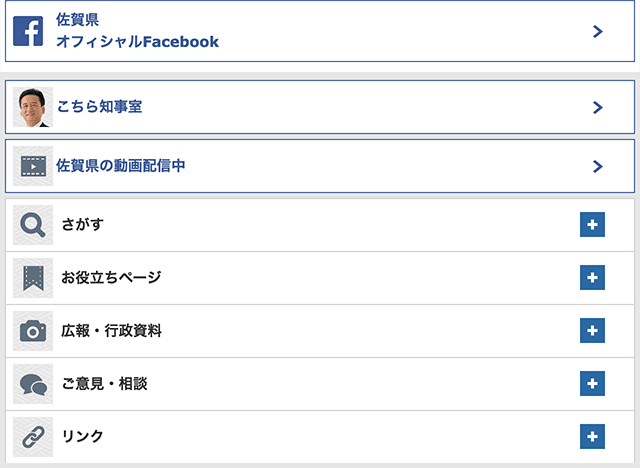640x468 pixels.
Task: Click the magnifying glass search icon
Action: 33,225
